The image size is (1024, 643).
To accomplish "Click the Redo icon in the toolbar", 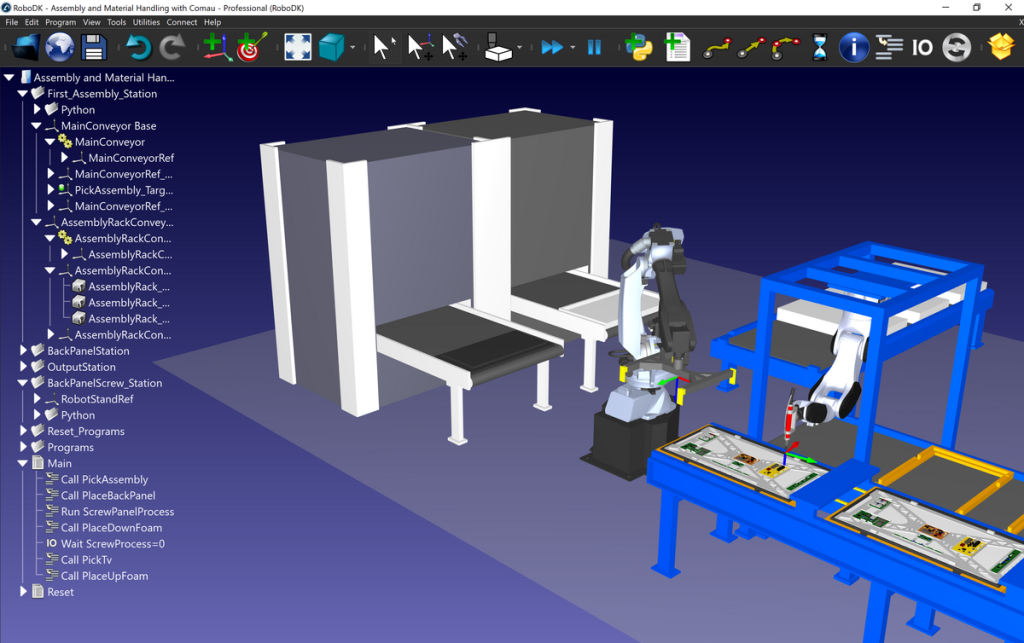I will (x=172, y=46).
